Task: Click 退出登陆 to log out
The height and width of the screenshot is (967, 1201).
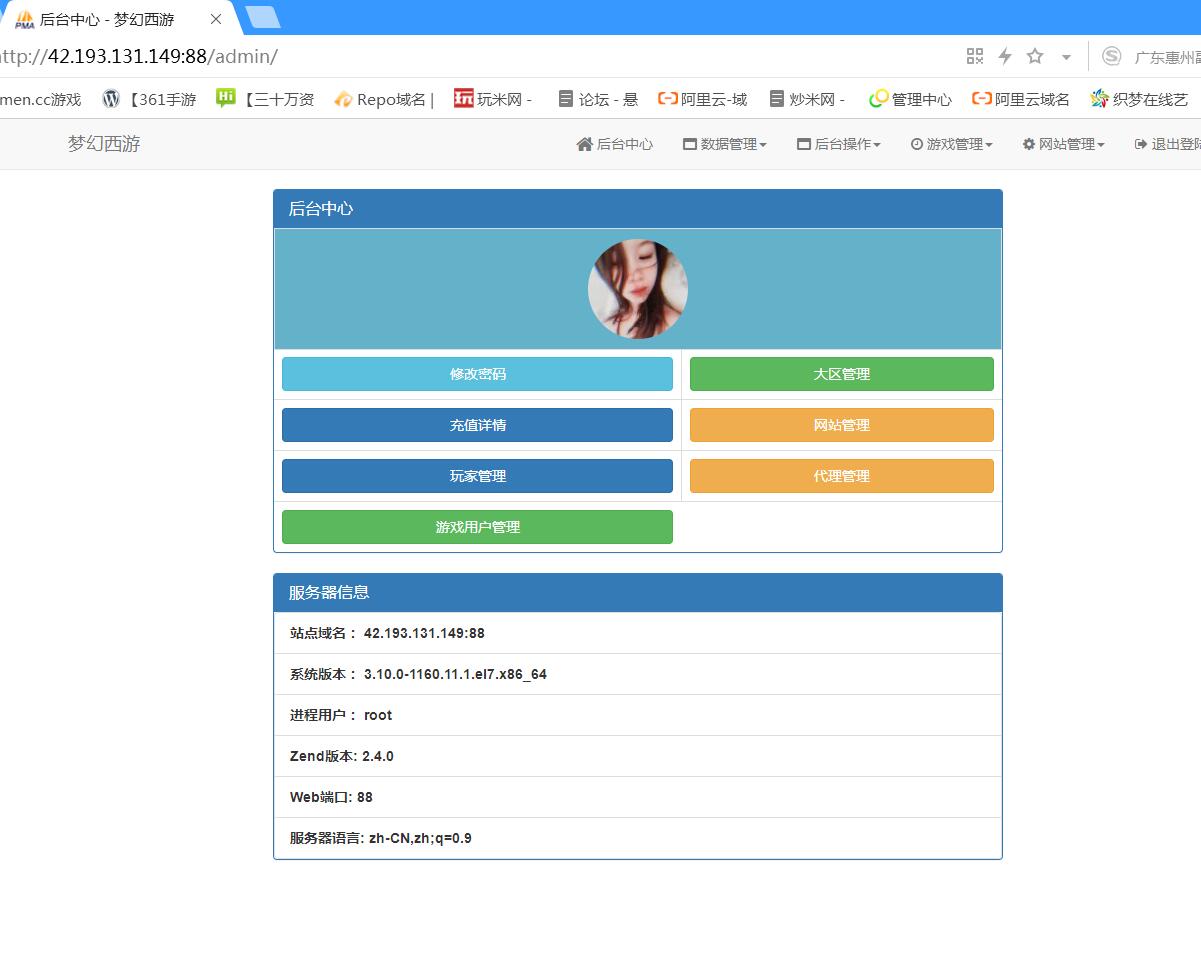Action: click(x=1168, y=144)
